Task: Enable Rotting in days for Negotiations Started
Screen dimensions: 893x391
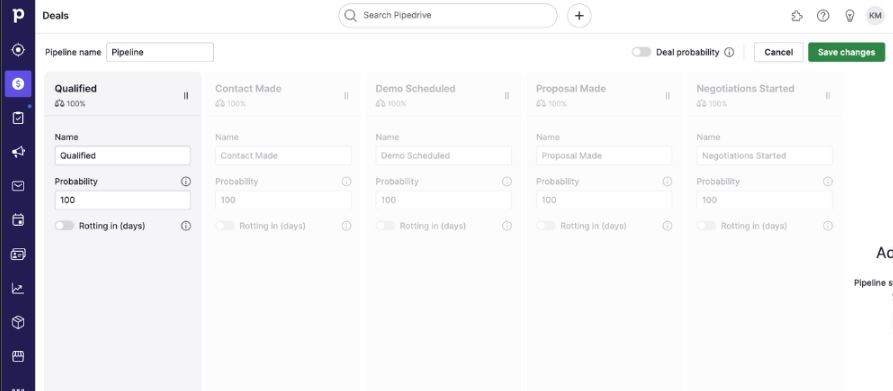Action: point(707,226)
